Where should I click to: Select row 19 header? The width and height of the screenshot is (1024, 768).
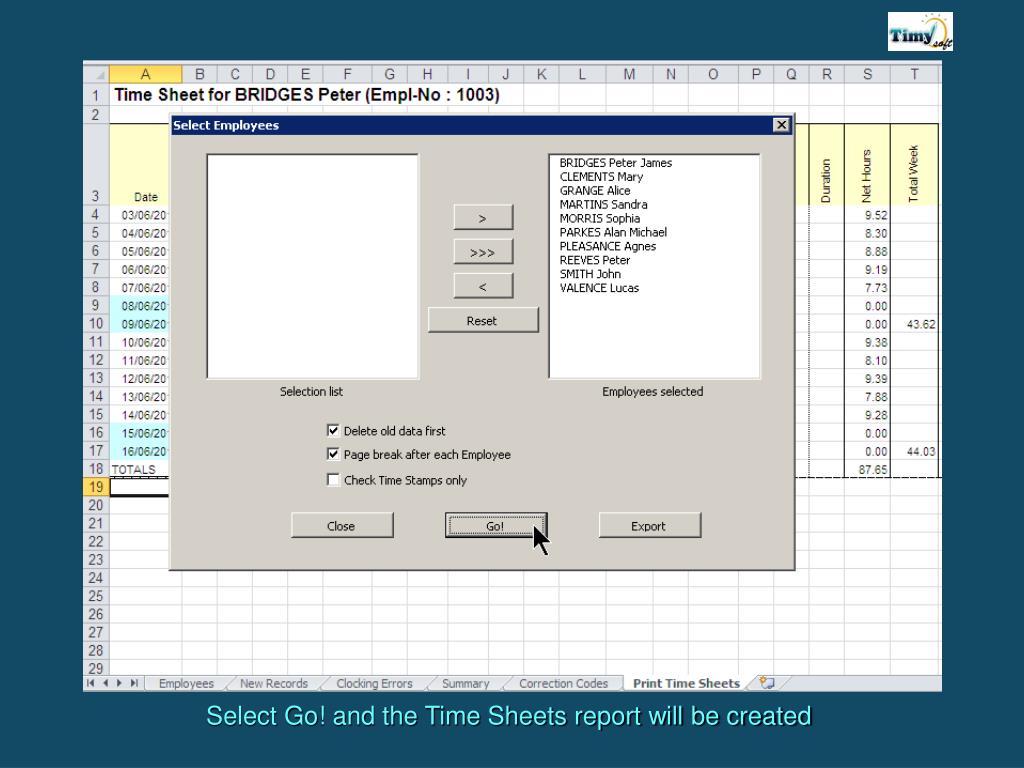point(96,487)
